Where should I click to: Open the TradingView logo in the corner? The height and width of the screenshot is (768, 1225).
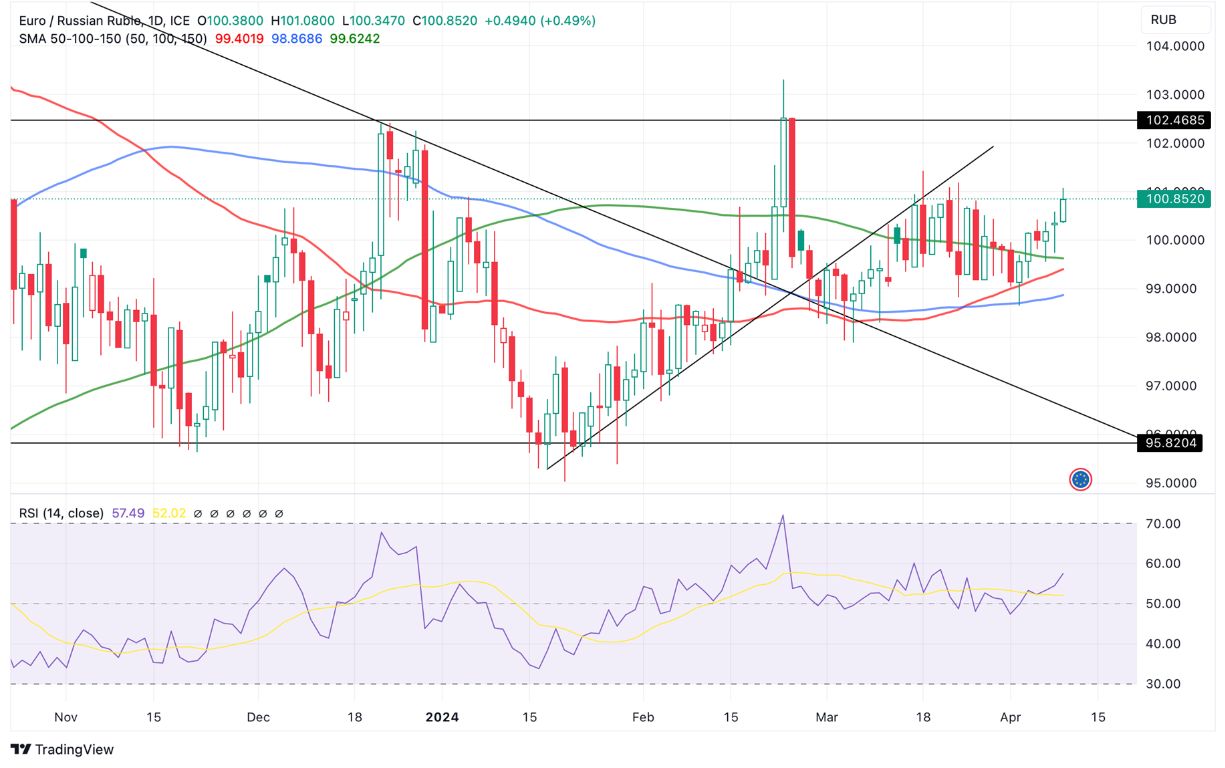point(60,749)
